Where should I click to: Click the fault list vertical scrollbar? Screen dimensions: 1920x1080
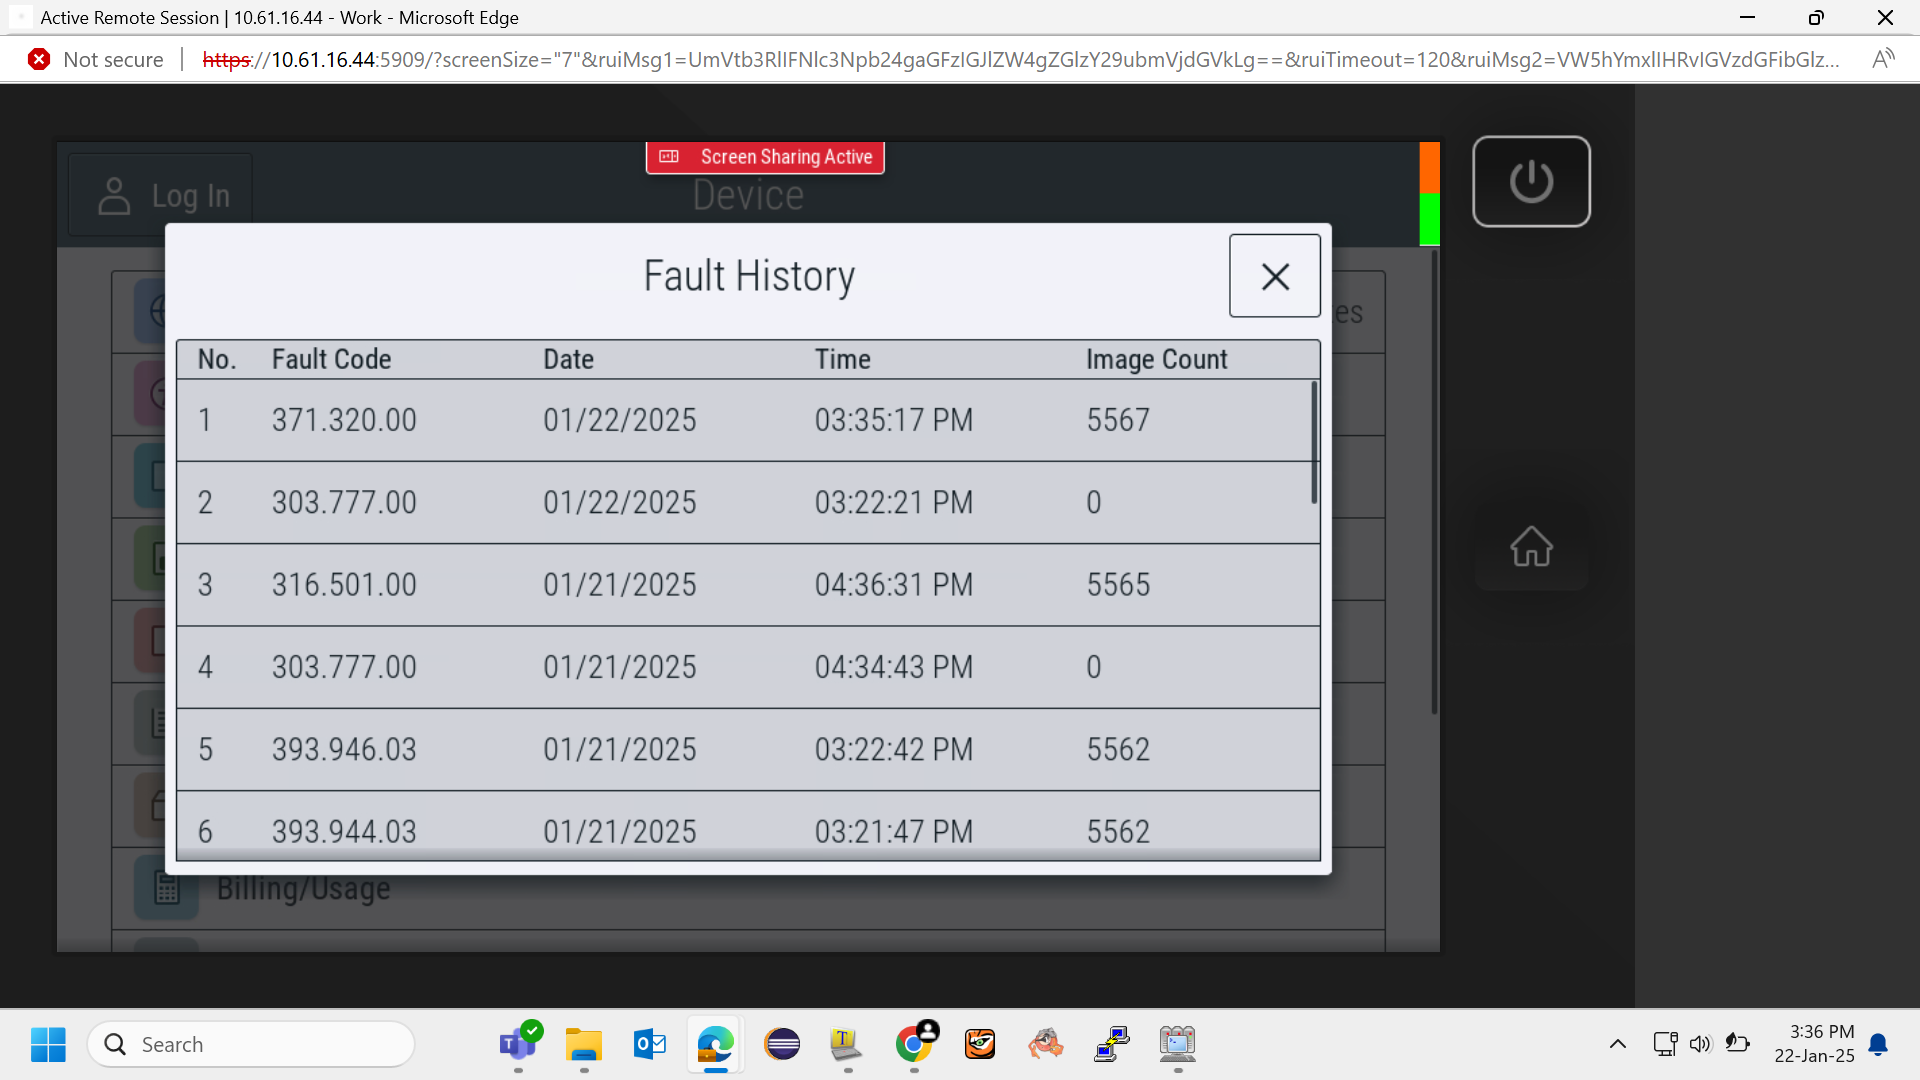1314,442
